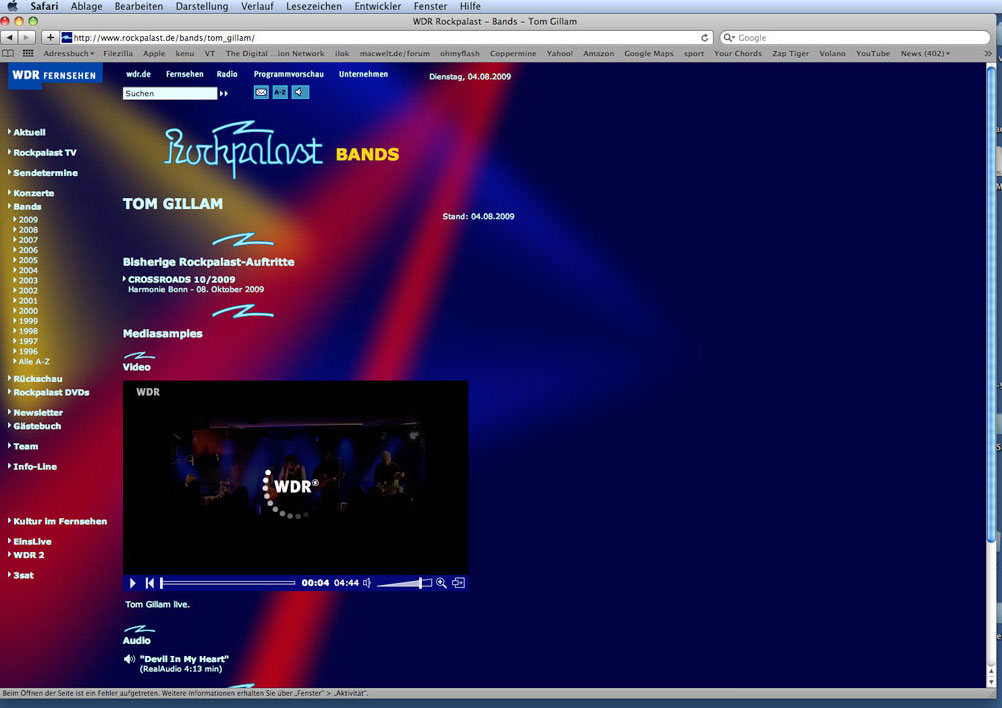Open the Verlauf menu

257,6
